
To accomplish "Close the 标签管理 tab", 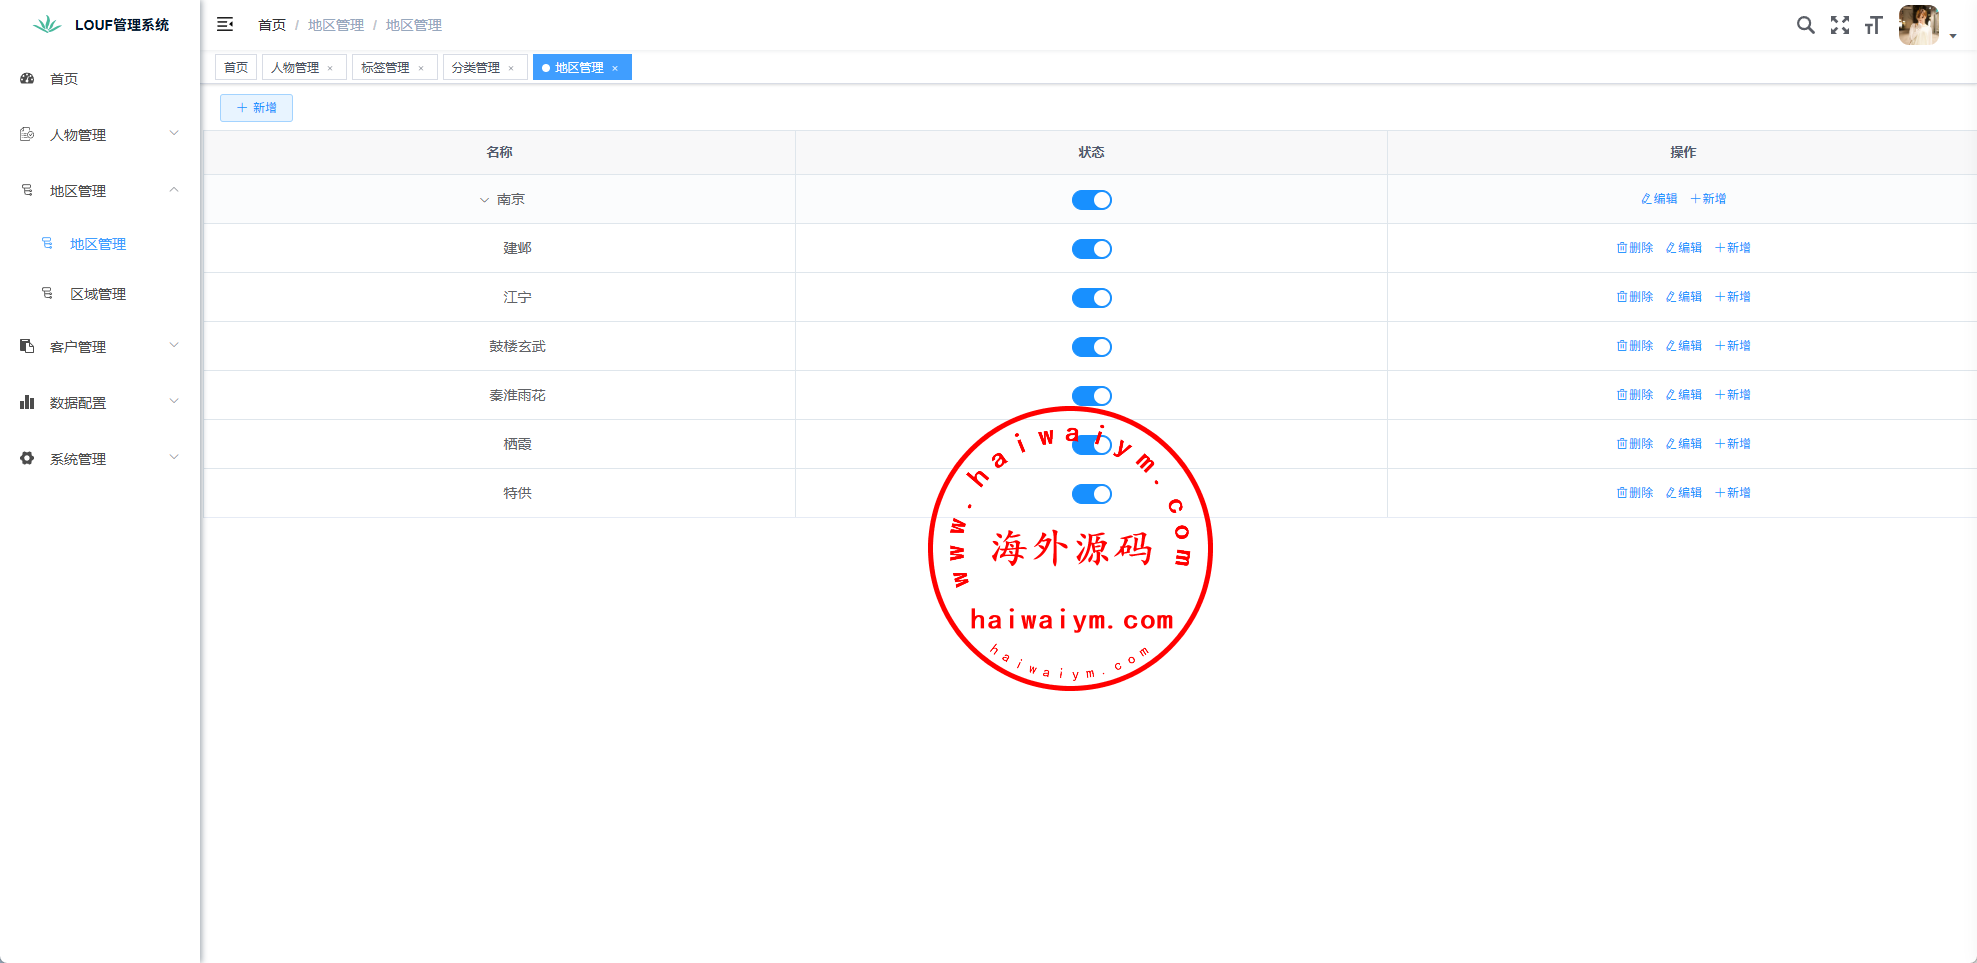I will (x=421, y=68).
